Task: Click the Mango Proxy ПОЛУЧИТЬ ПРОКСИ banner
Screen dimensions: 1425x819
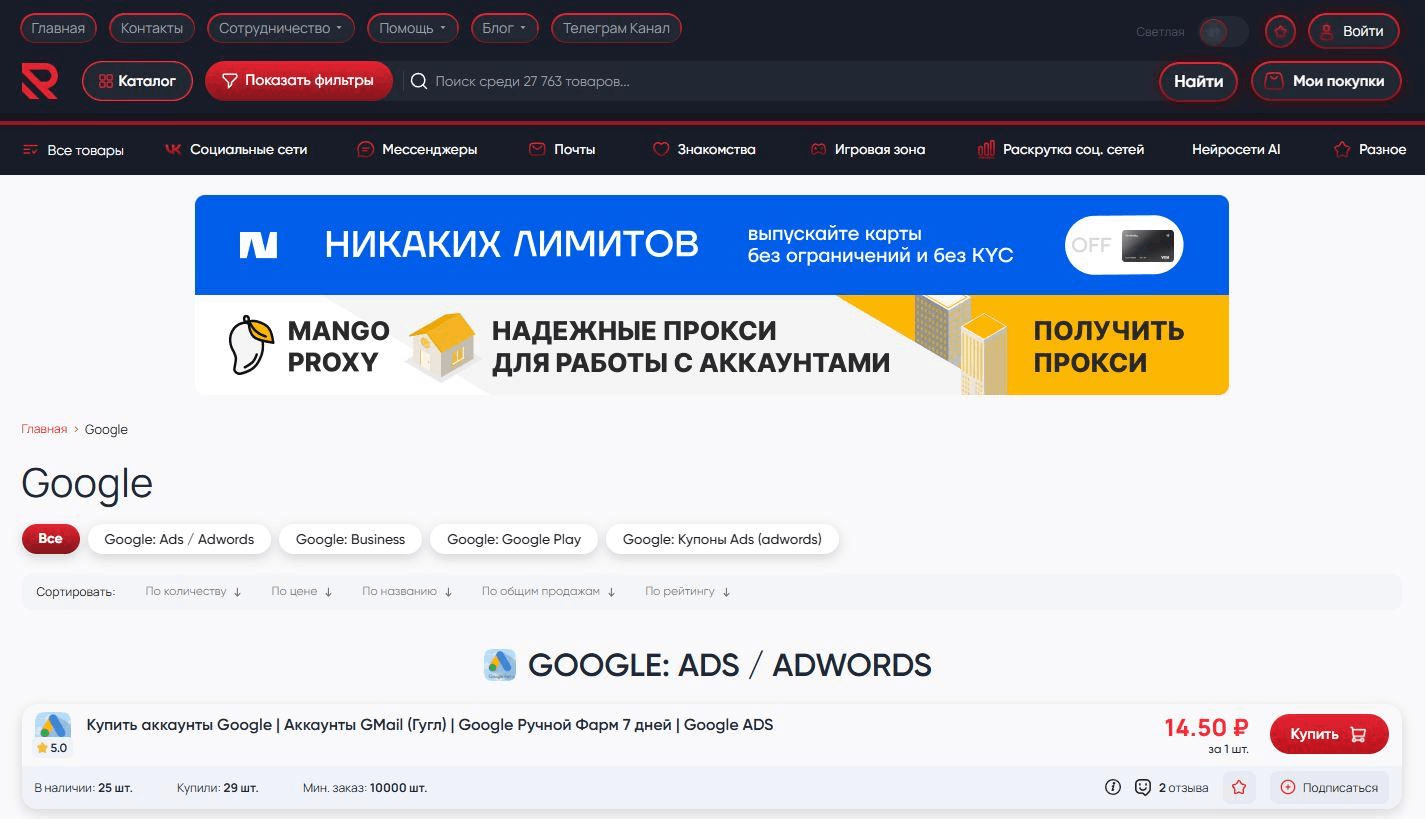Action: pyautogui.click(x=712, y=345)
